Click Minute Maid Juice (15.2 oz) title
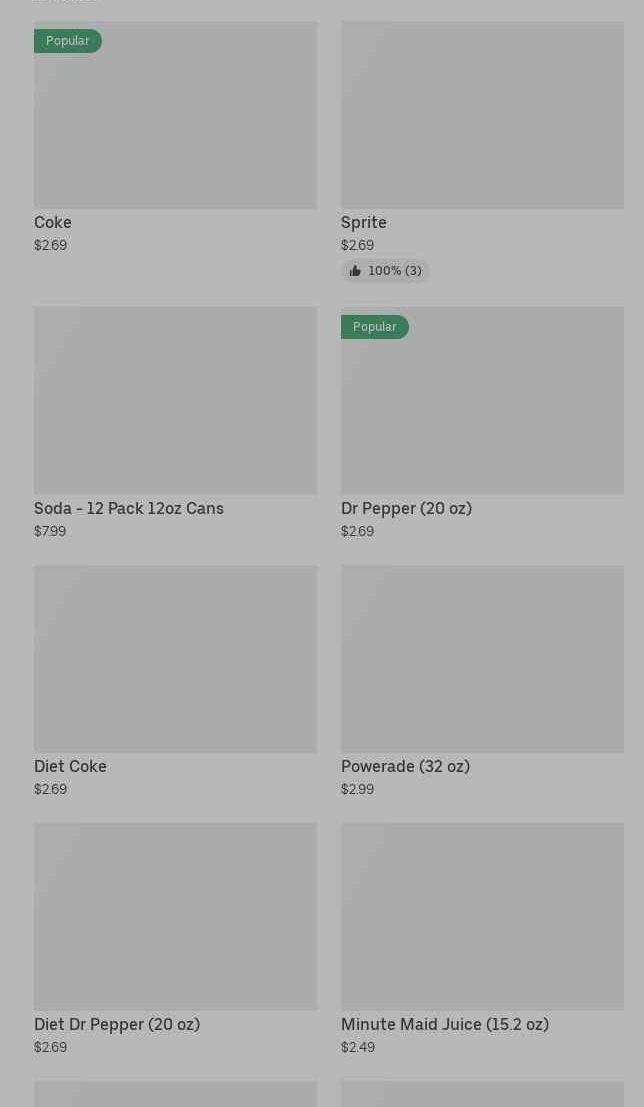 445,1024
